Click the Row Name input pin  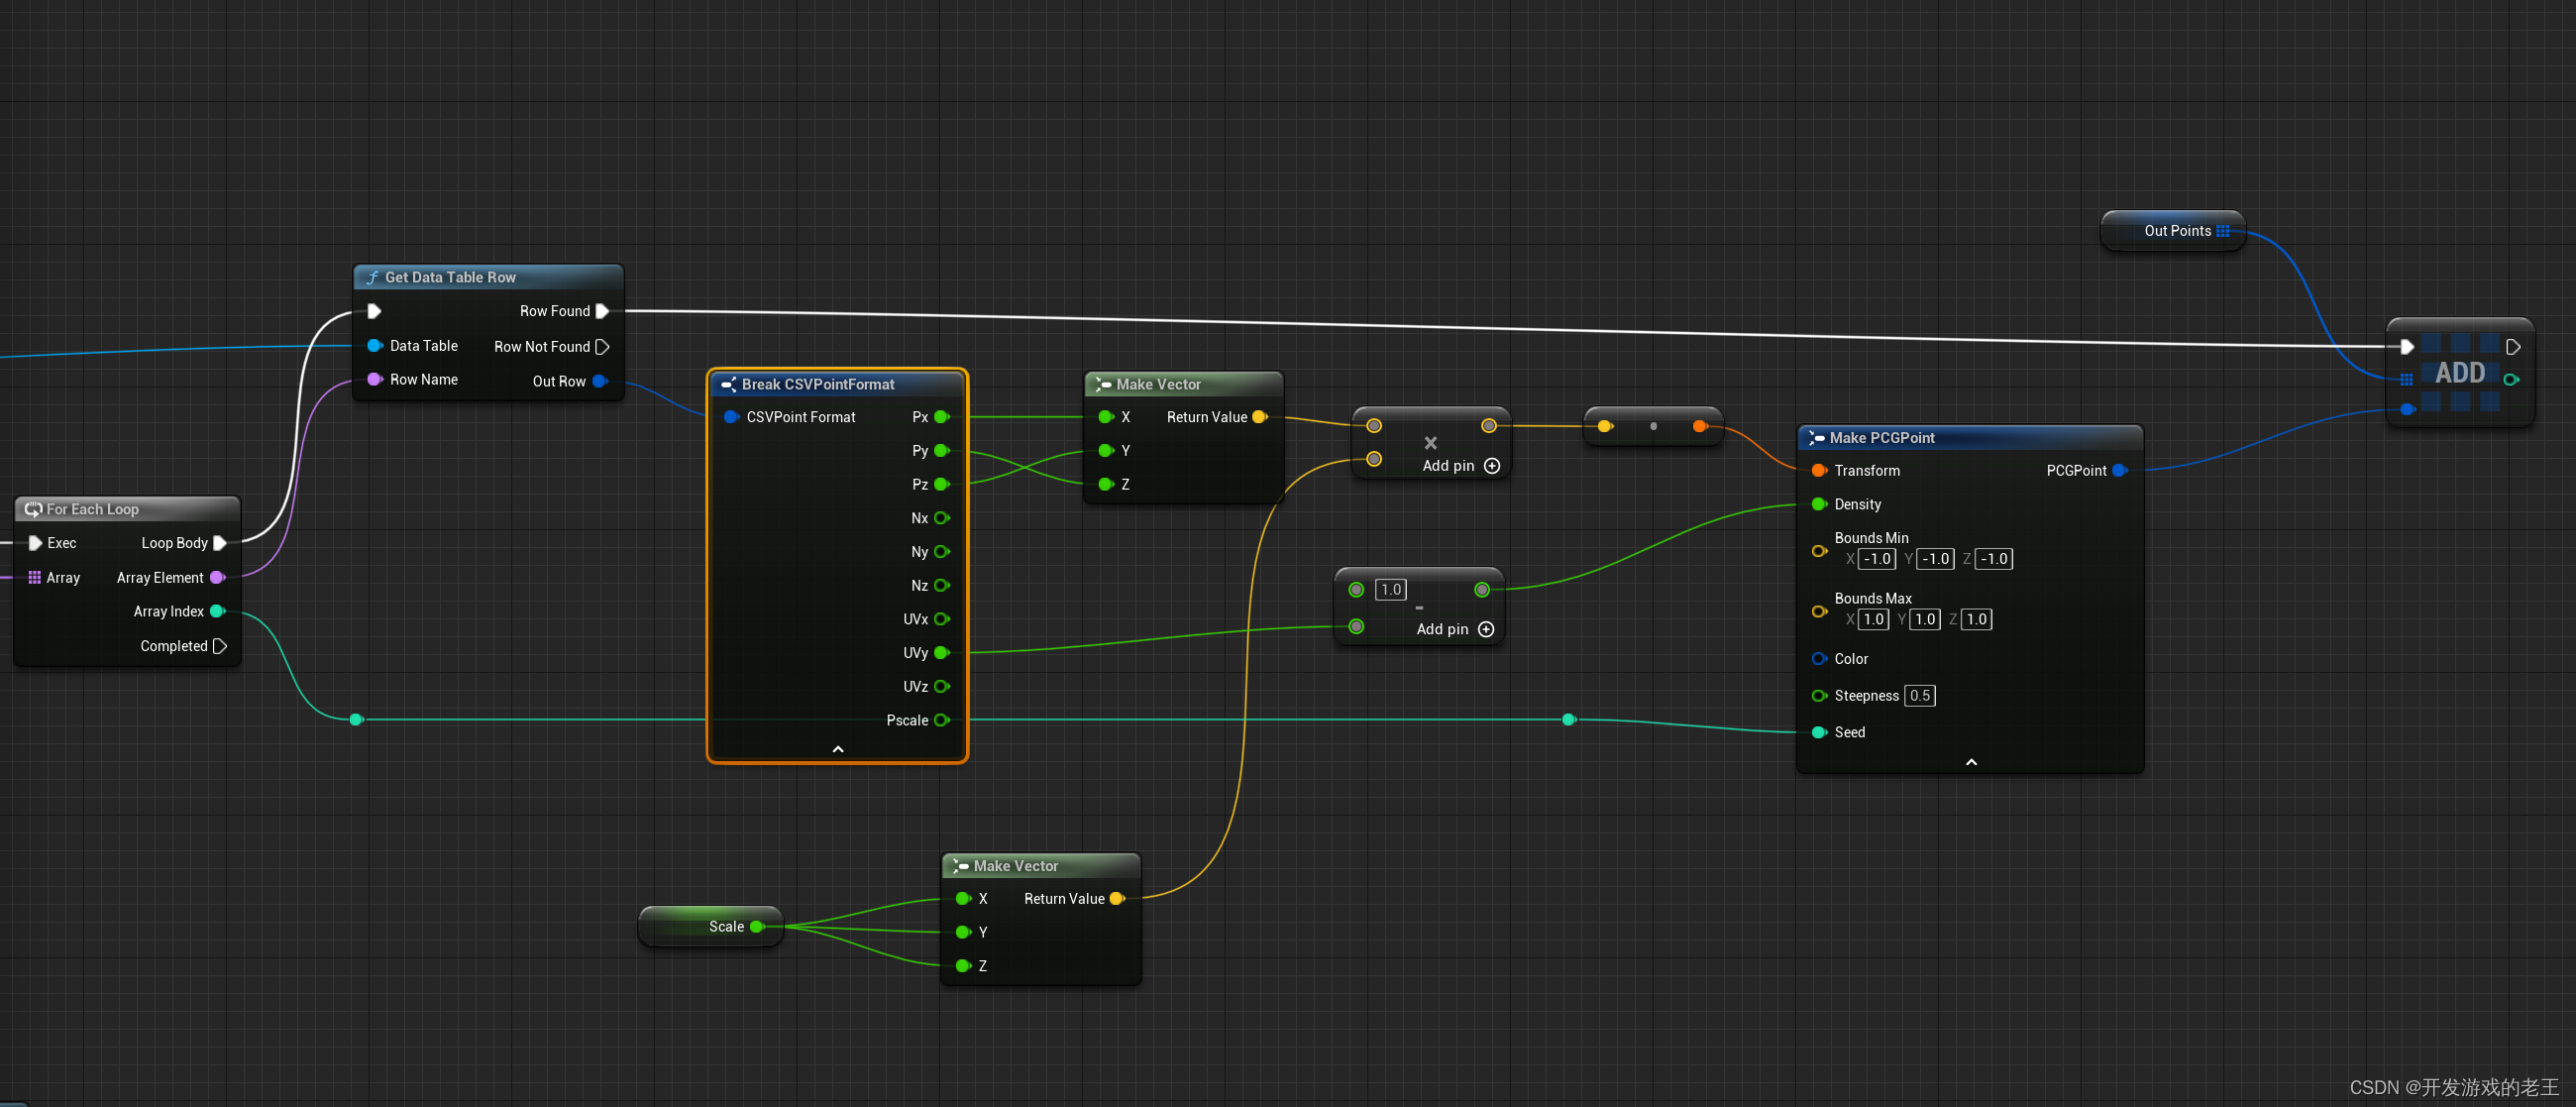[x=375, y=379]
